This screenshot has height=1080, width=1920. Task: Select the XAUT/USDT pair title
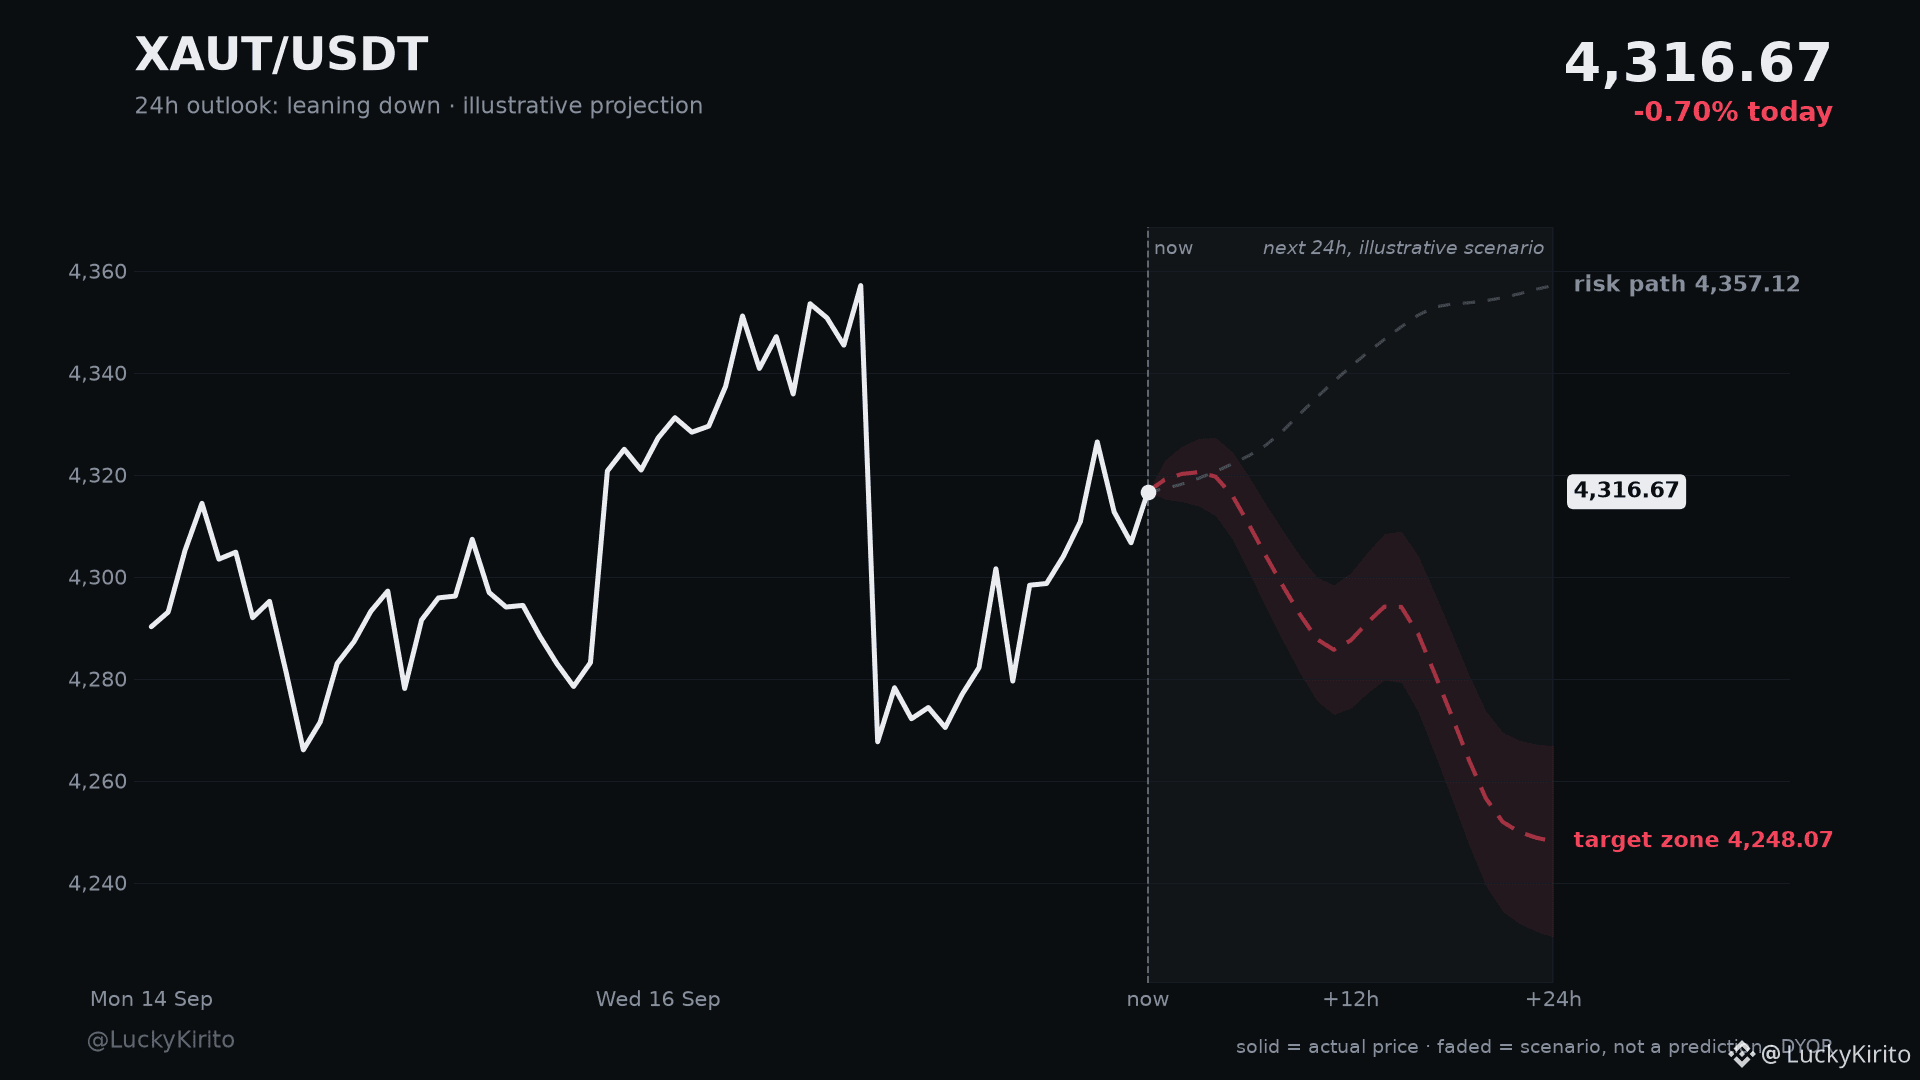tap(281, 55)
